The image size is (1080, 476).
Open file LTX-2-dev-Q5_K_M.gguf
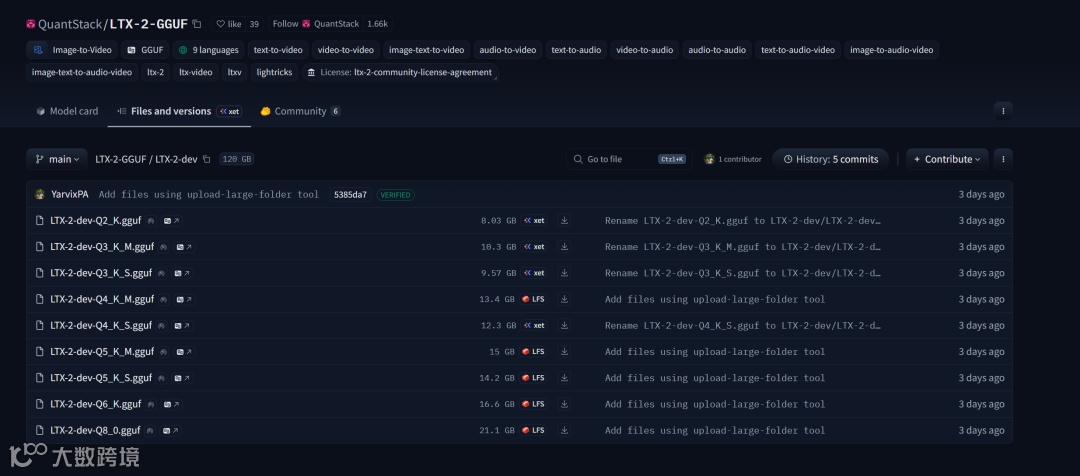(102, 351)
